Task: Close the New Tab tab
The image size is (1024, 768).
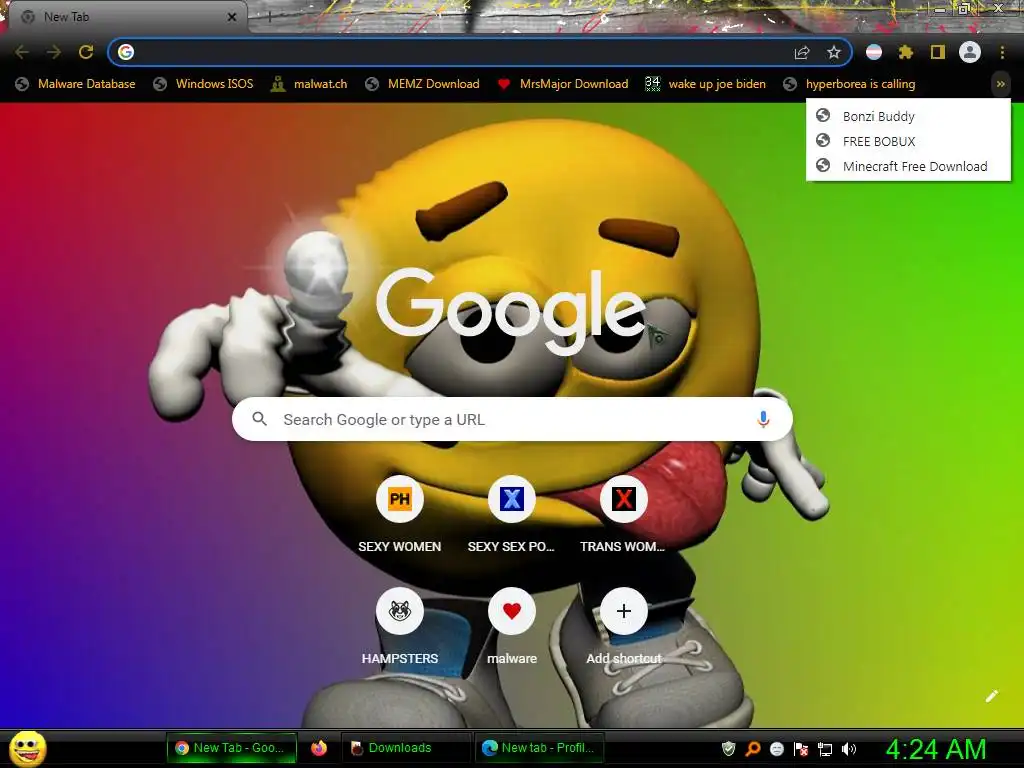Action: (232, 17)
